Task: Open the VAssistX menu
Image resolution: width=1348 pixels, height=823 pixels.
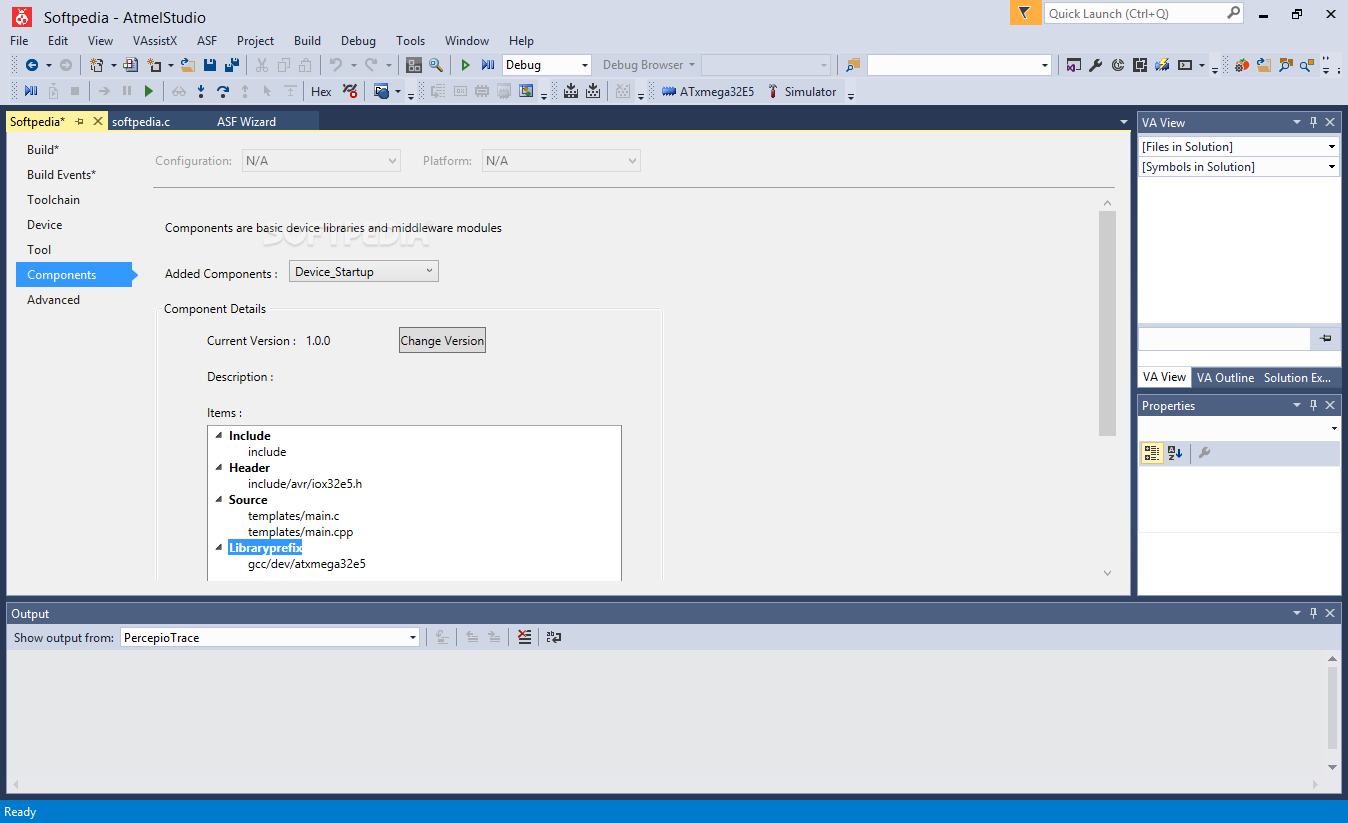Action: pos(154,41)
